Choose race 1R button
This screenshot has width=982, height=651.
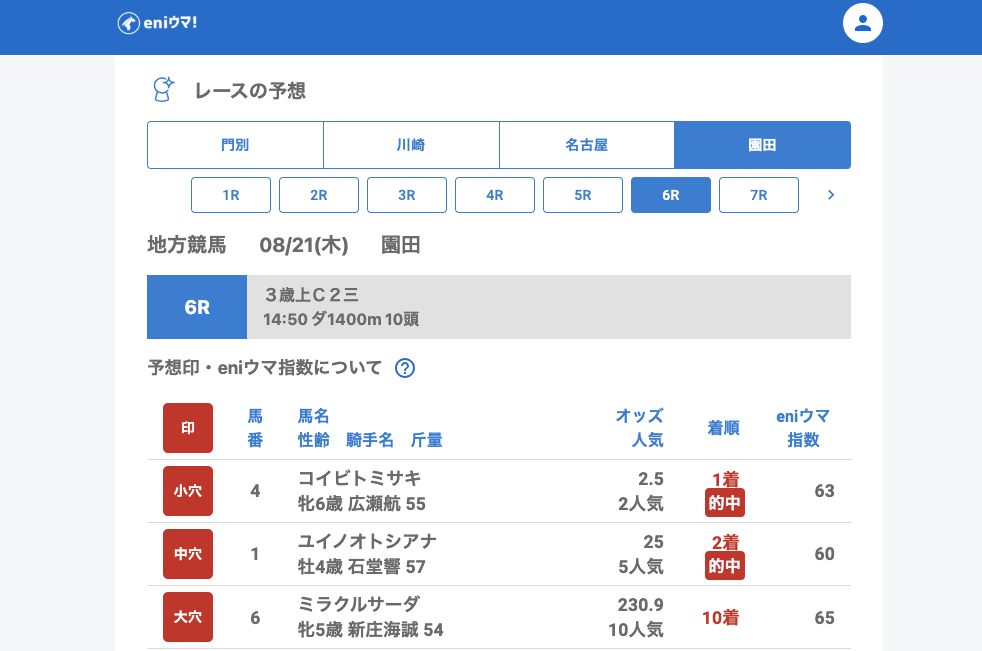point(231,195)
